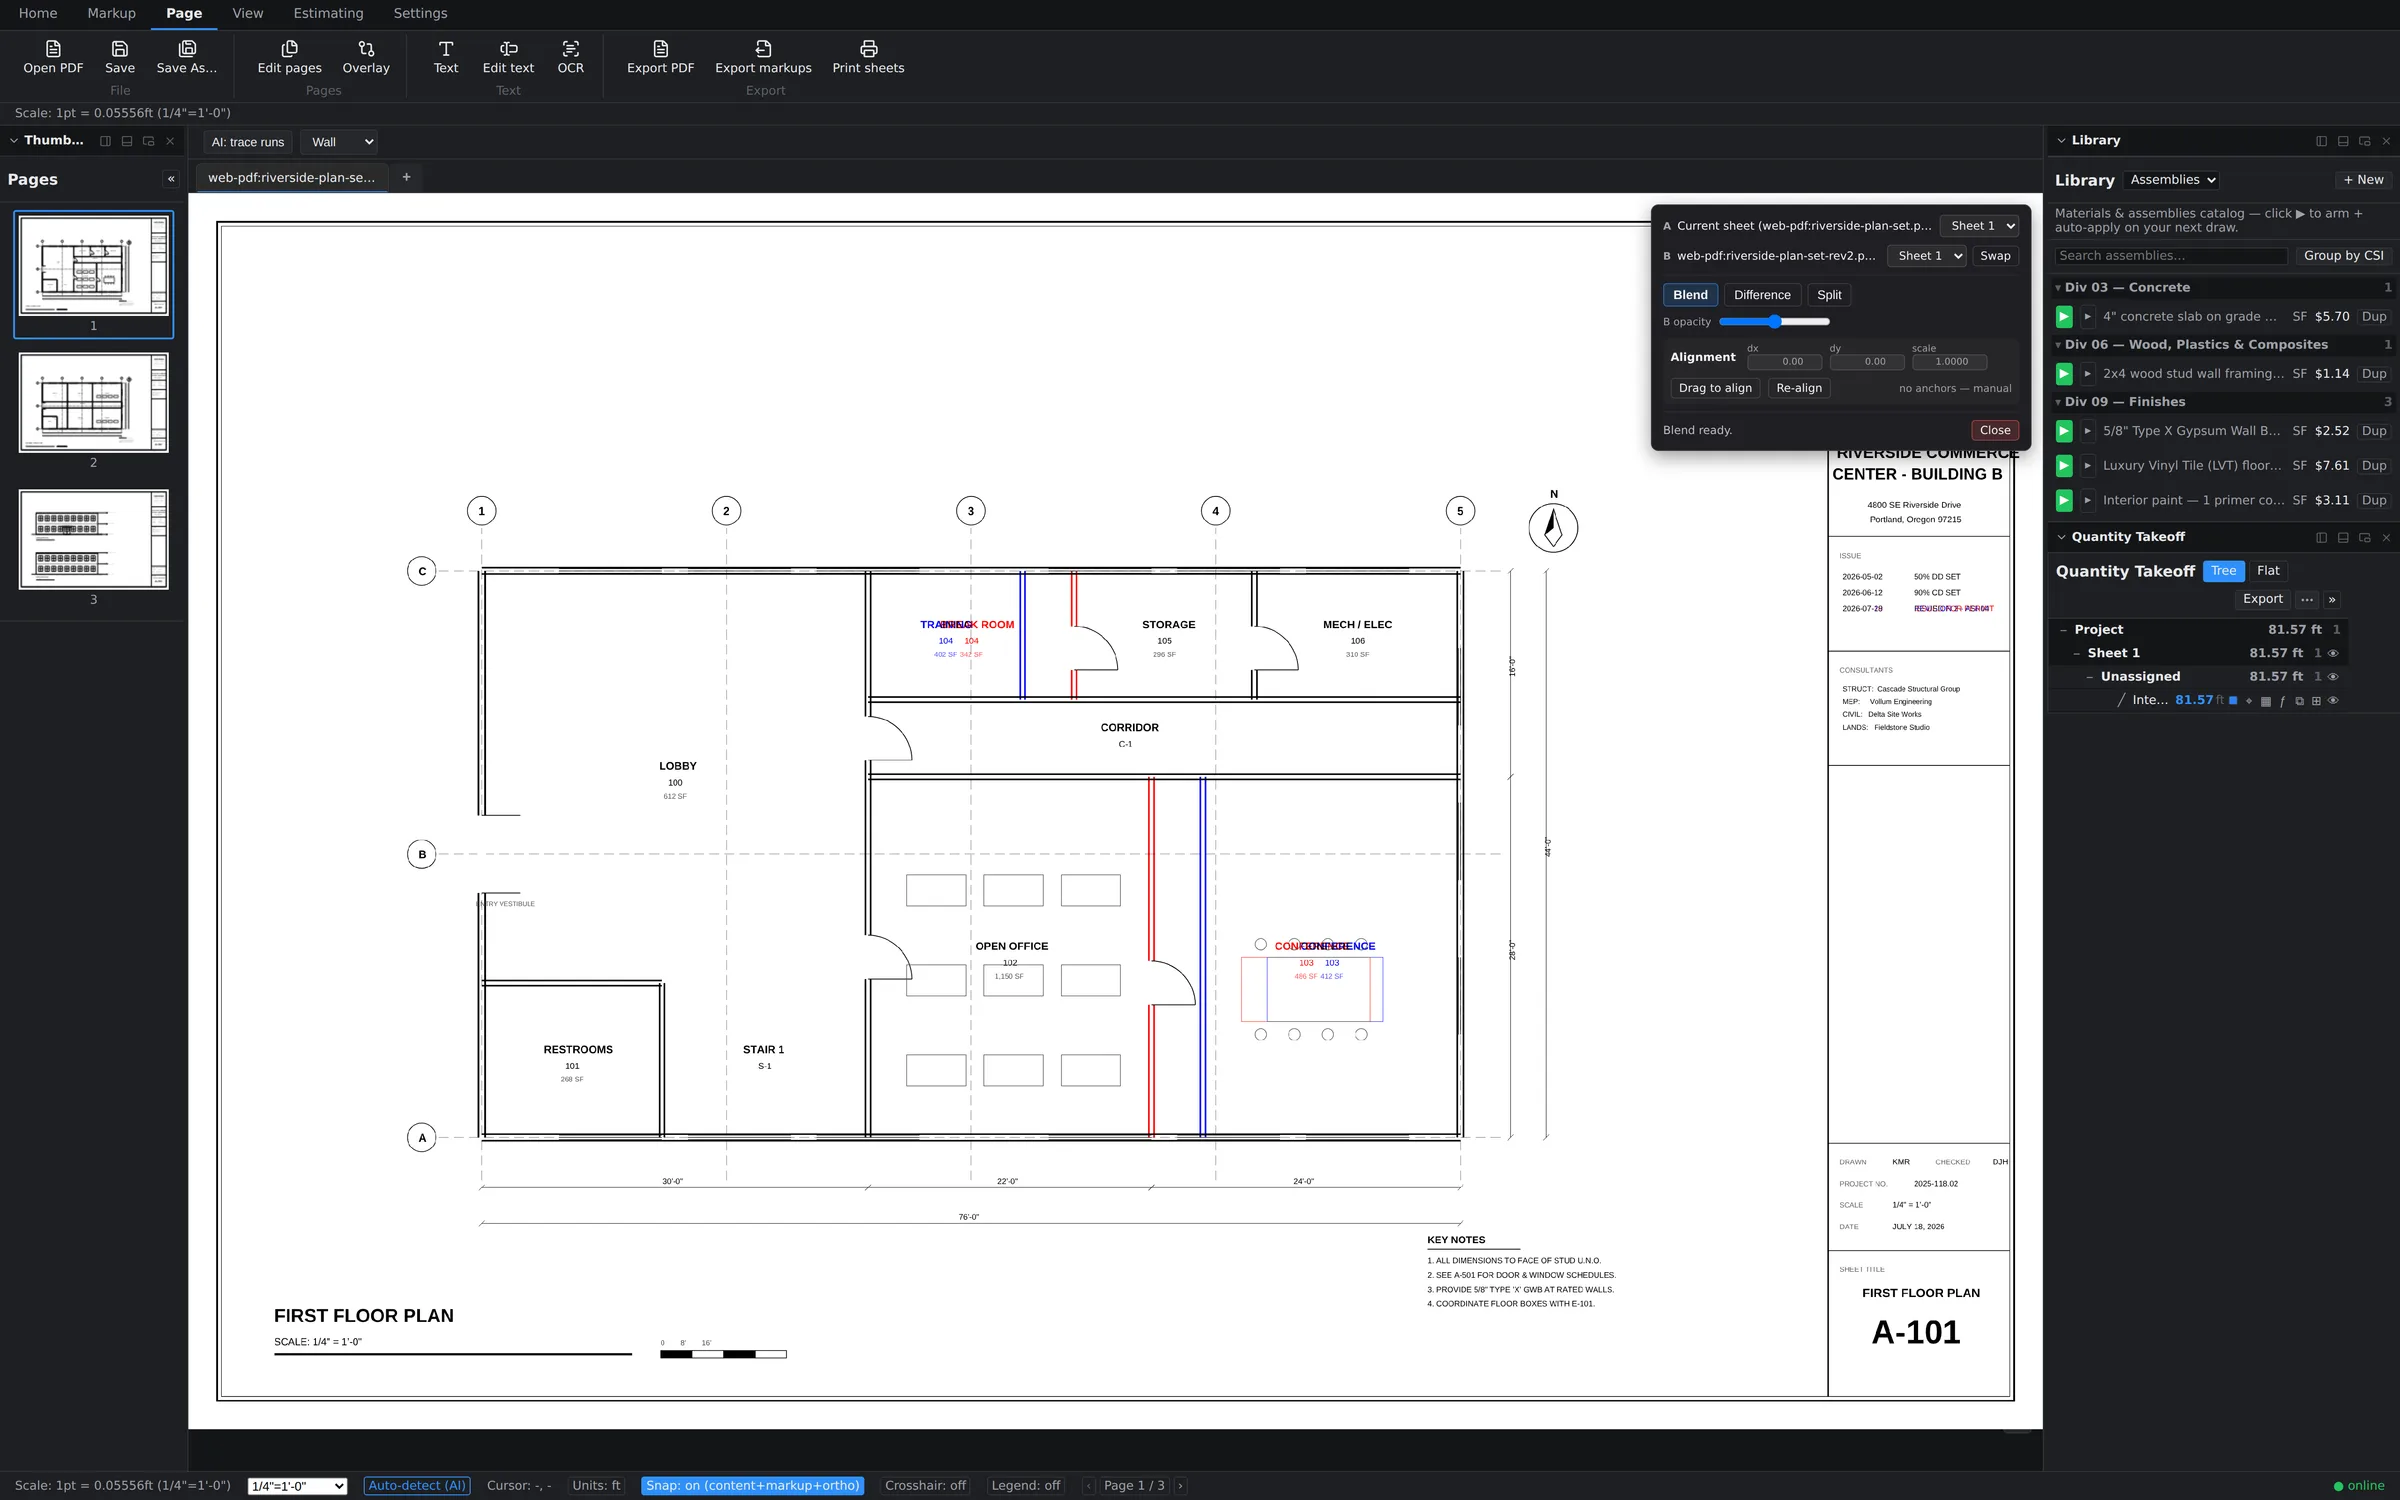Open Sheet 1 dropdown for document A
This screenshot has width=2400, height=1500.
pyautogui.click(x=1979, y=226)
